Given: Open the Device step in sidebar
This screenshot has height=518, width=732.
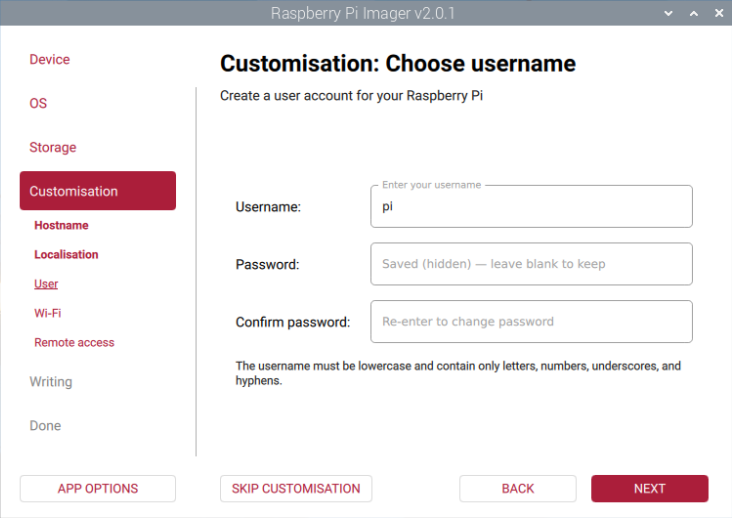Looking at the screenshot, I should tap(49, 59).
